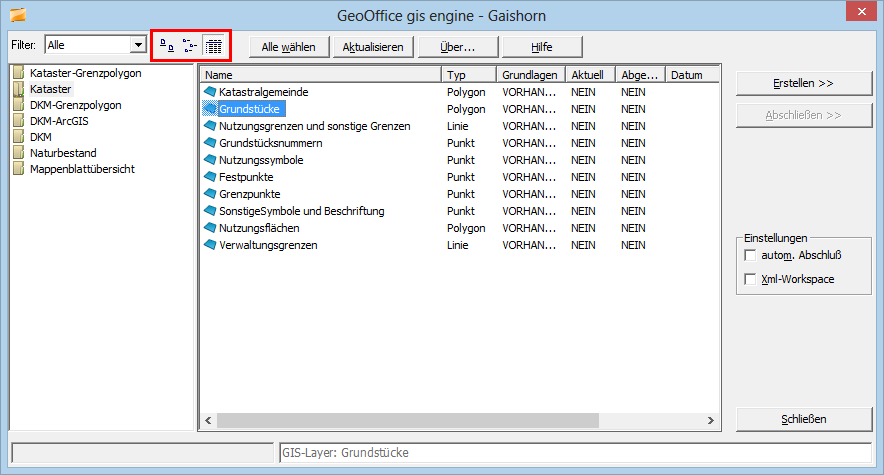Screen dimensions: 884x475
Task: Click the GIS-Layer status text field
Action: point(576,452)
